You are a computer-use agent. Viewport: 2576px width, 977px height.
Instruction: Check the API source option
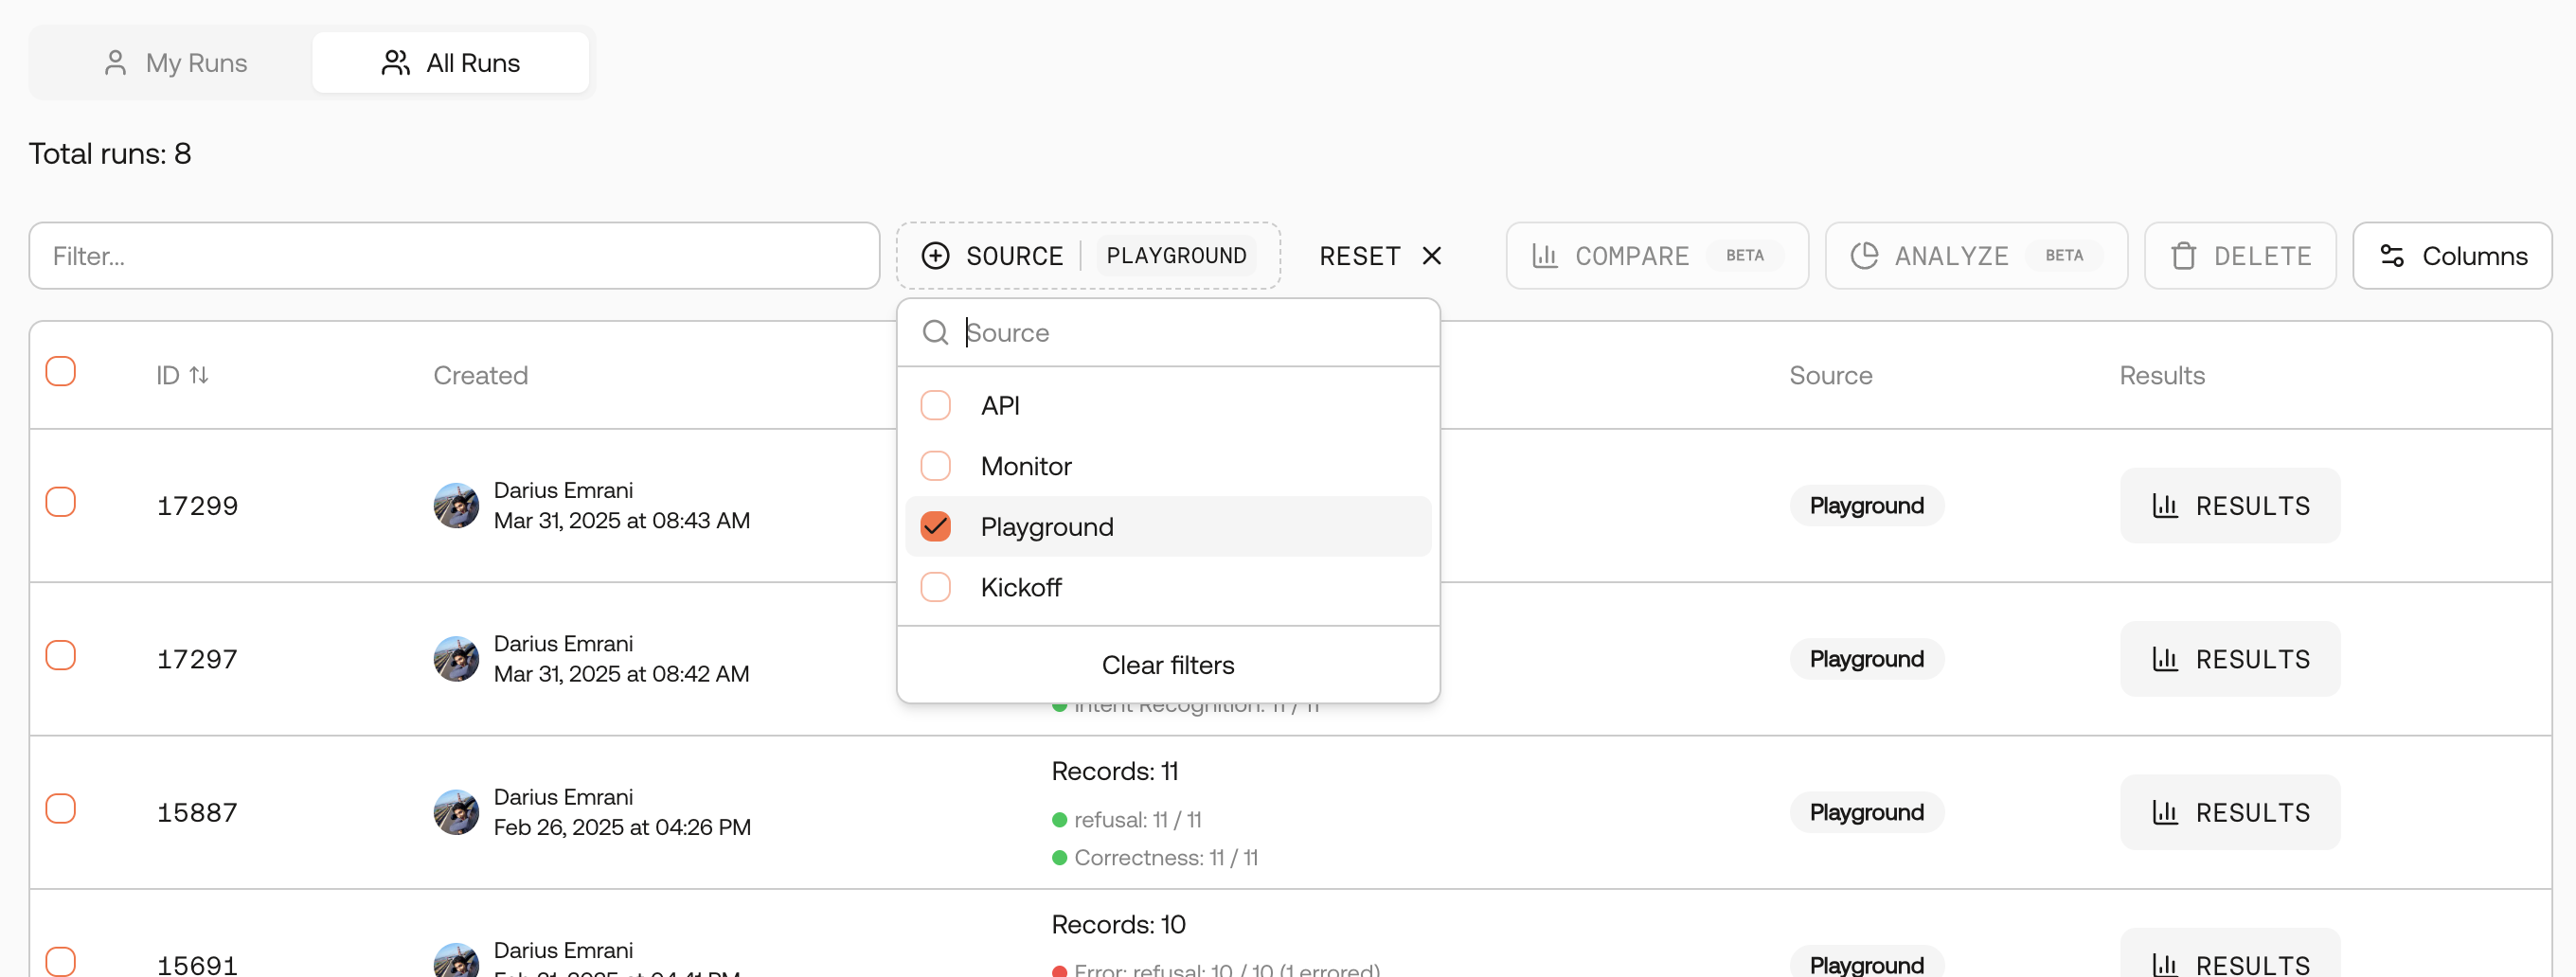[935, 405]
